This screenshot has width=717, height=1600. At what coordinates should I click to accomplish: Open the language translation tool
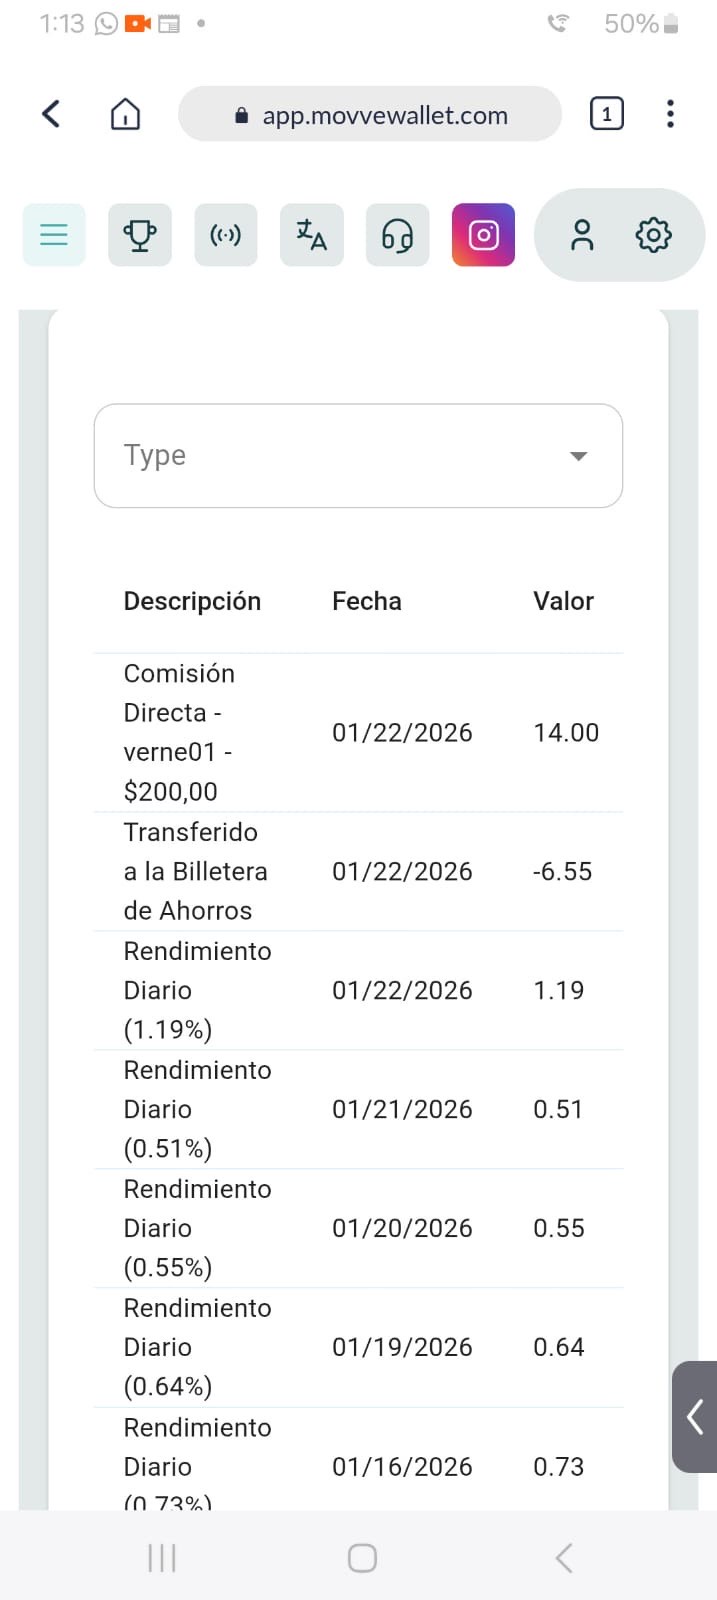pyautogui.click(x=311, y=235)
